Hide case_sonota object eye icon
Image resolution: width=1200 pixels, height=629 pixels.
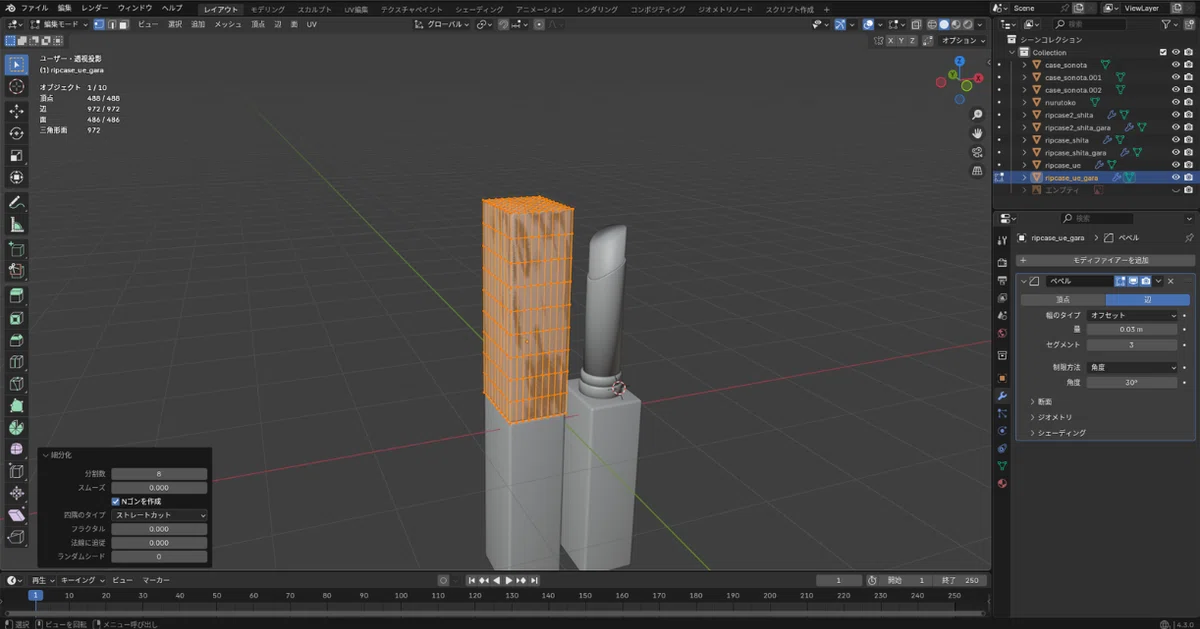1176,65
